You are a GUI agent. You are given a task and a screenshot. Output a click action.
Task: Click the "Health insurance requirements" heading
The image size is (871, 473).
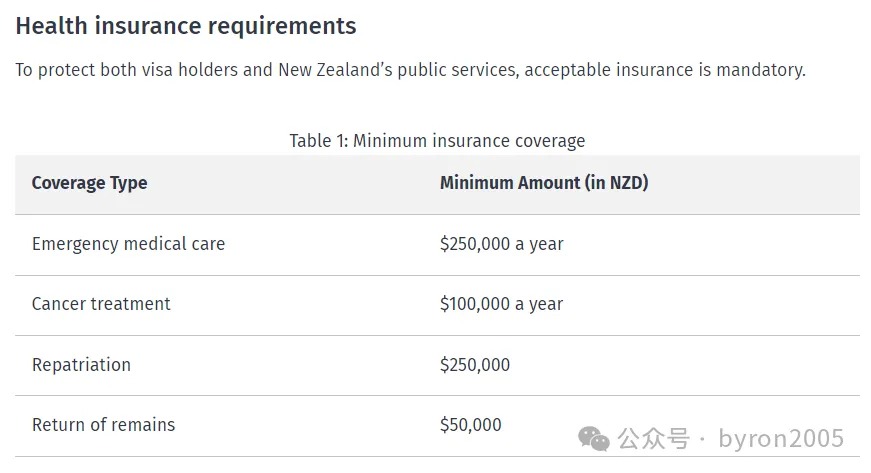click(186, 26)
